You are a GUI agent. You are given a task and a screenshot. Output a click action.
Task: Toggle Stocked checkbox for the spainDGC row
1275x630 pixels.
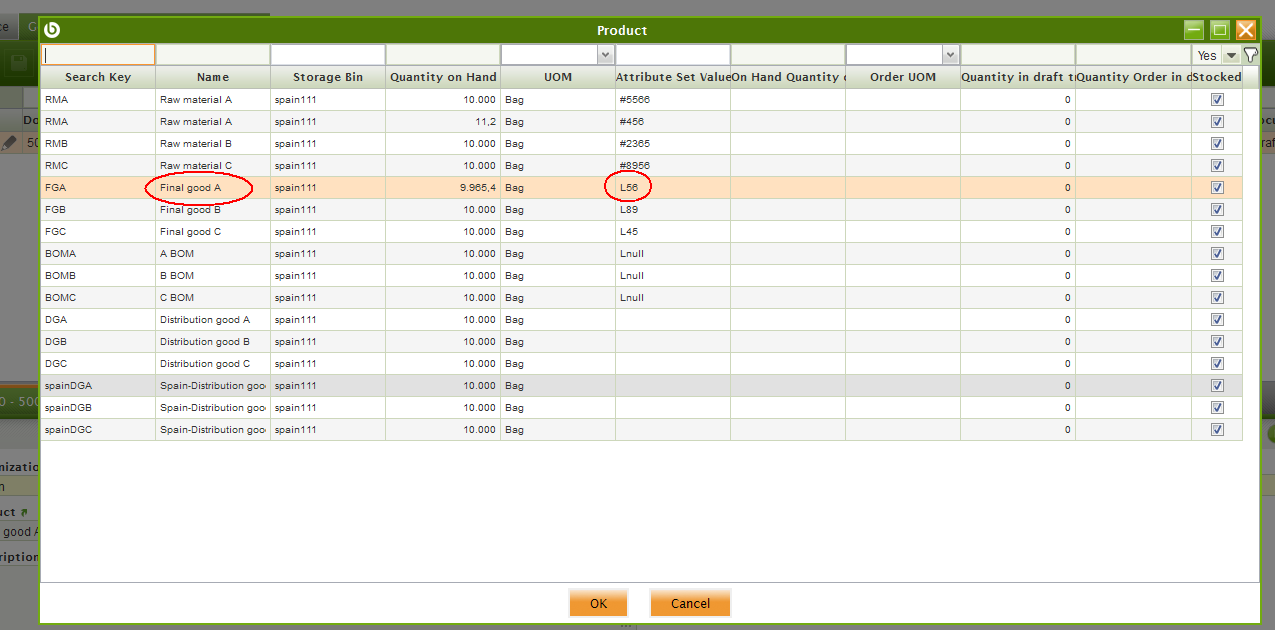[x=1217, y=430]
